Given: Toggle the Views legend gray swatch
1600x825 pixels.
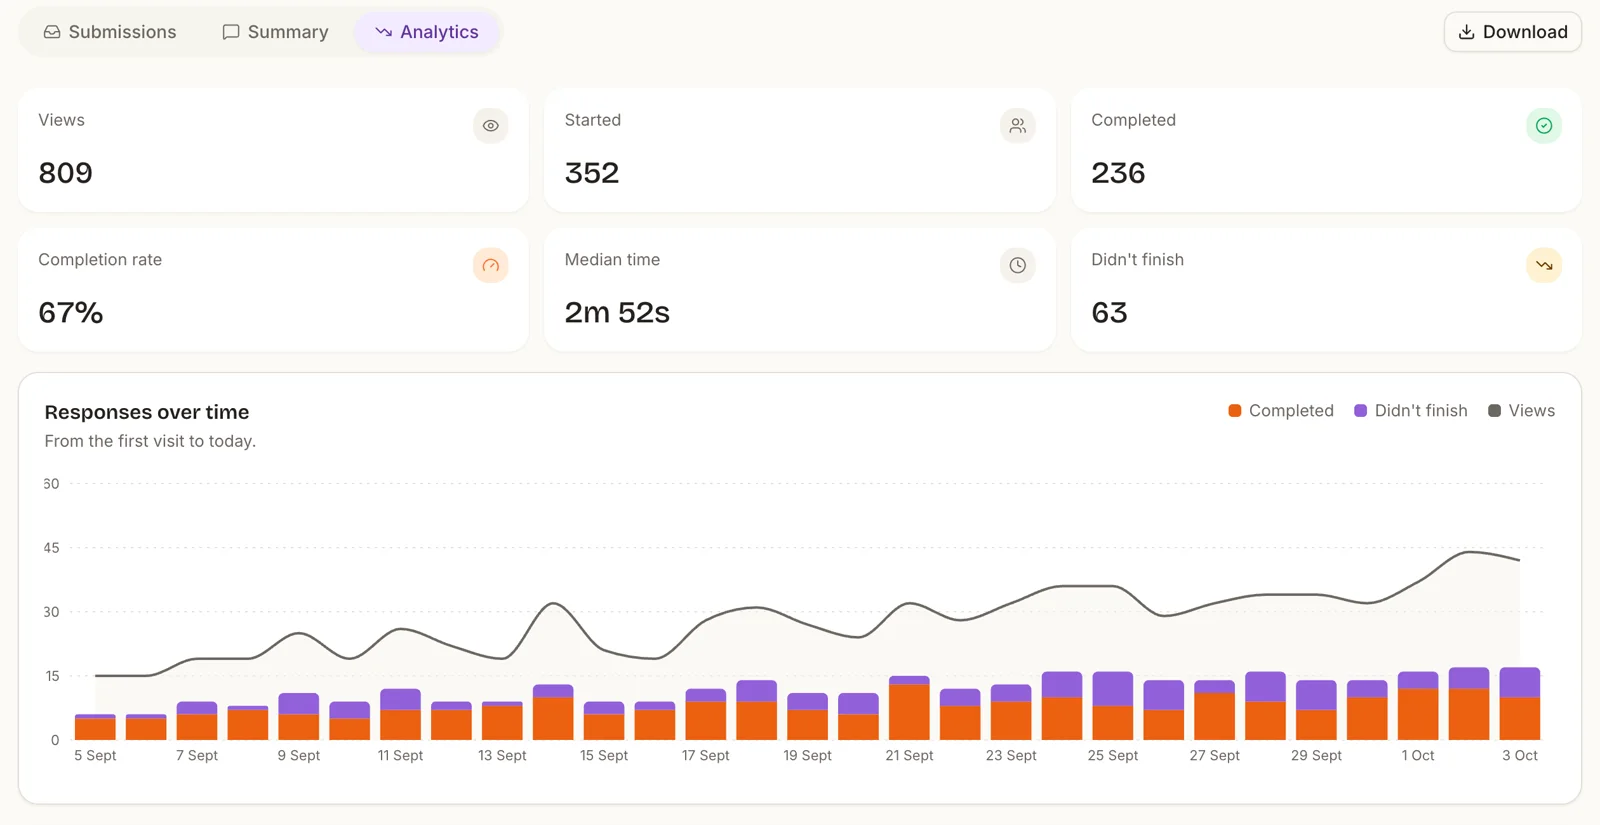Looking at the screenshot, I should point(1494,411).
